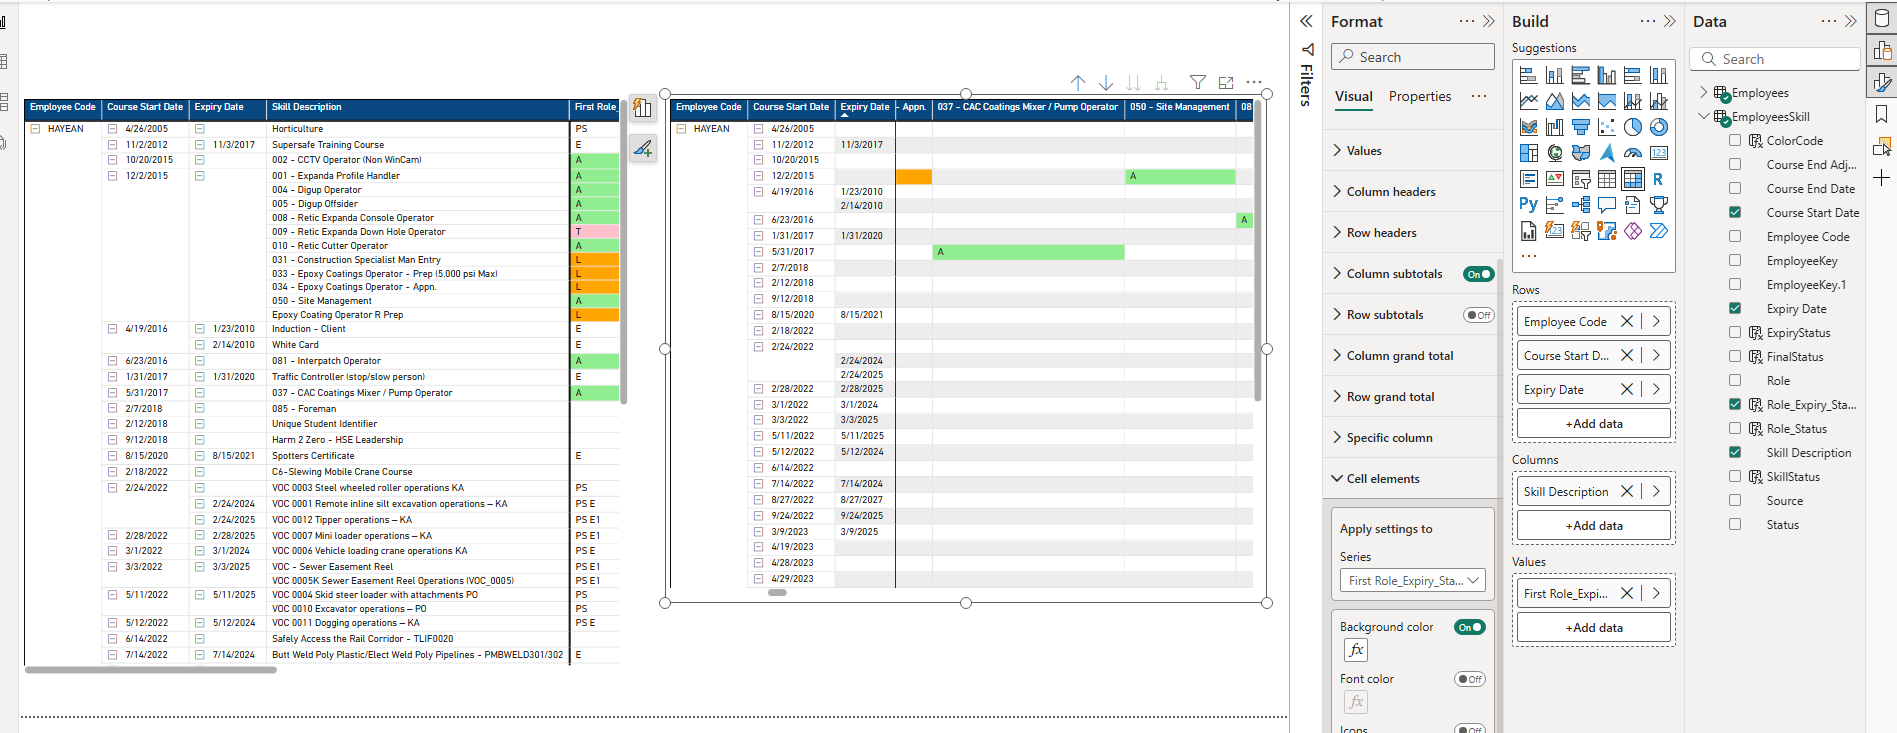Select the Funnel chart visual
This screenshot has height=733, width=1897.
point(1581,127)
